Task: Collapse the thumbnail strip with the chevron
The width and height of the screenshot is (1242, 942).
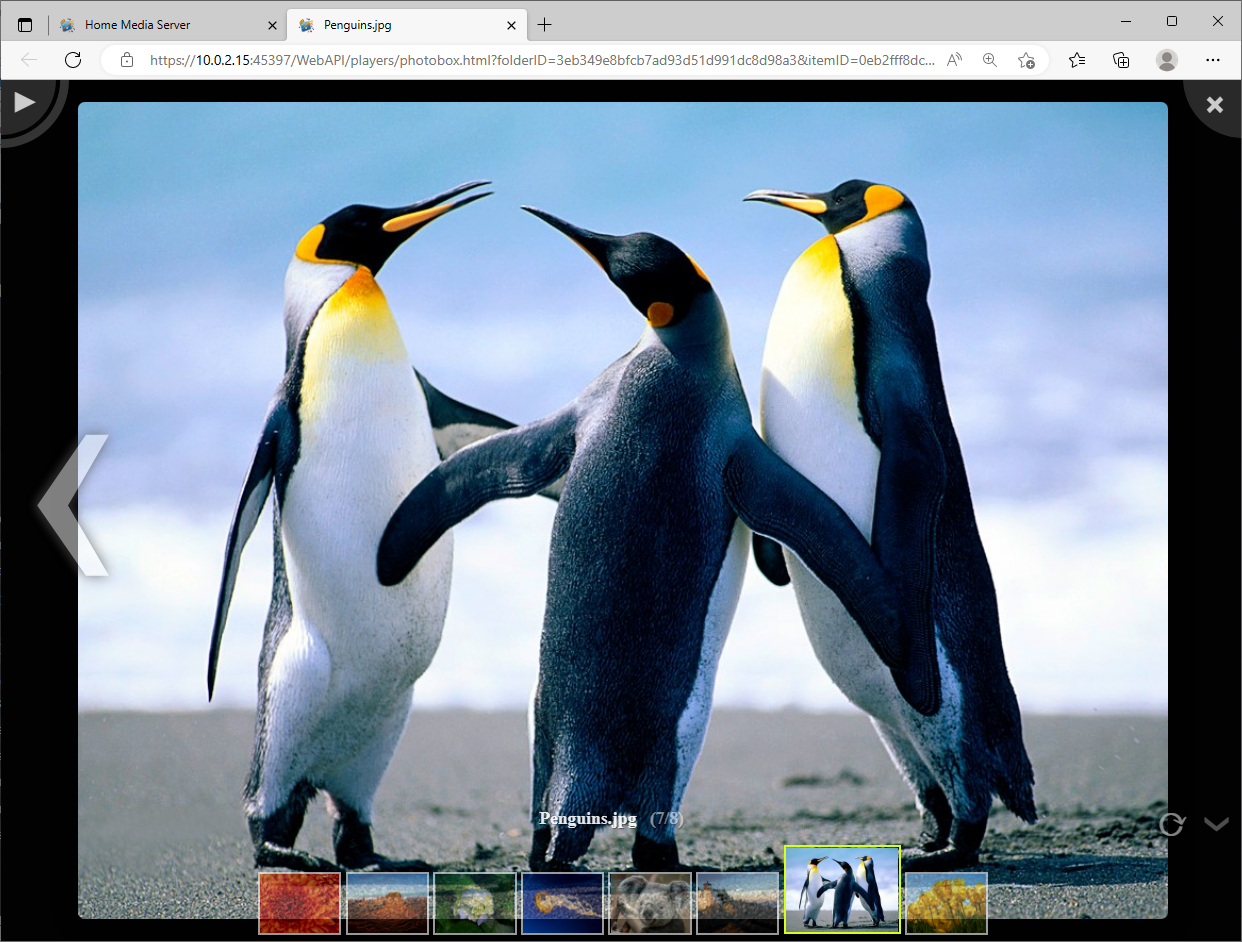Action: [1216, 824]
